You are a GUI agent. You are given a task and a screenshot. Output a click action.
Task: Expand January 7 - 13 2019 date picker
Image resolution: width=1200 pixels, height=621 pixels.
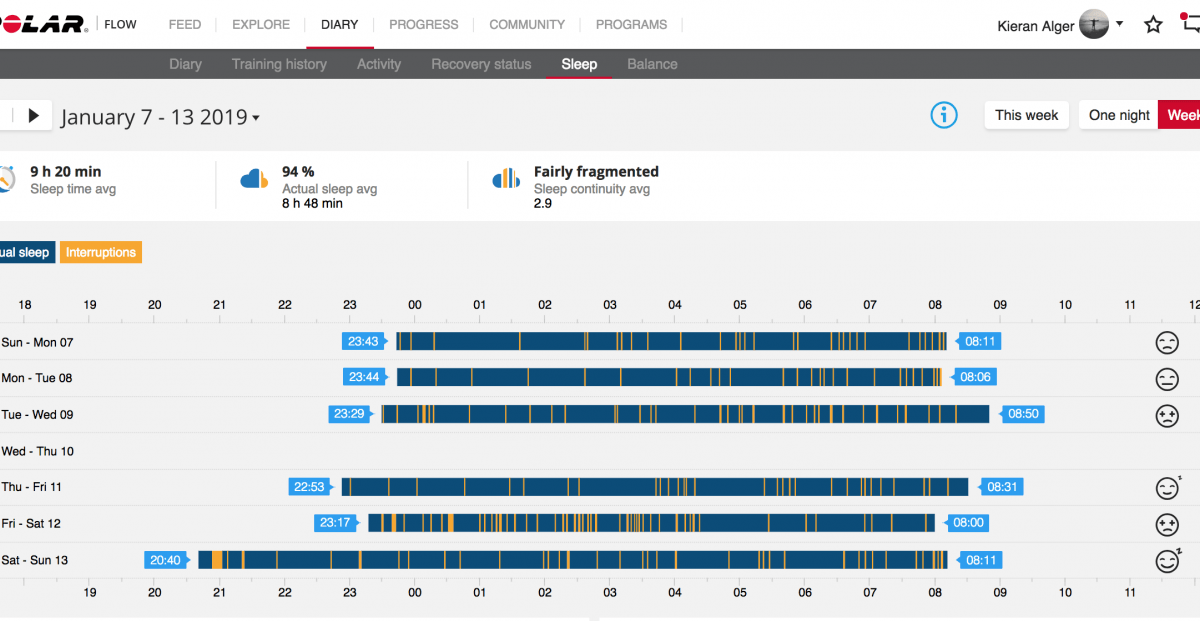[x=160, y=117]
